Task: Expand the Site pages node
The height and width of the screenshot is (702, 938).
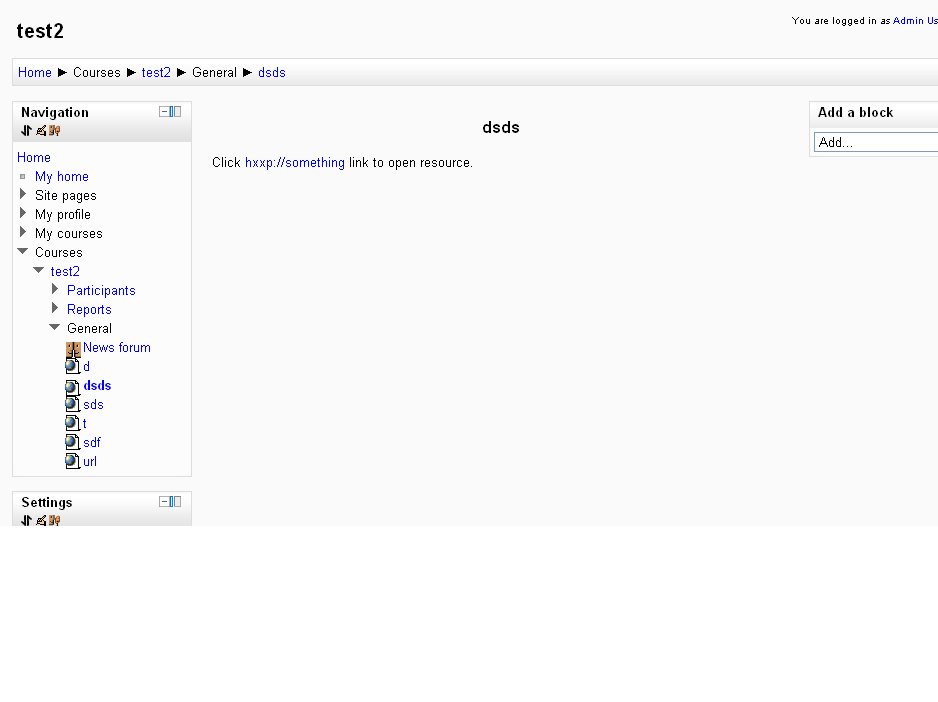Action: [23, 194]
